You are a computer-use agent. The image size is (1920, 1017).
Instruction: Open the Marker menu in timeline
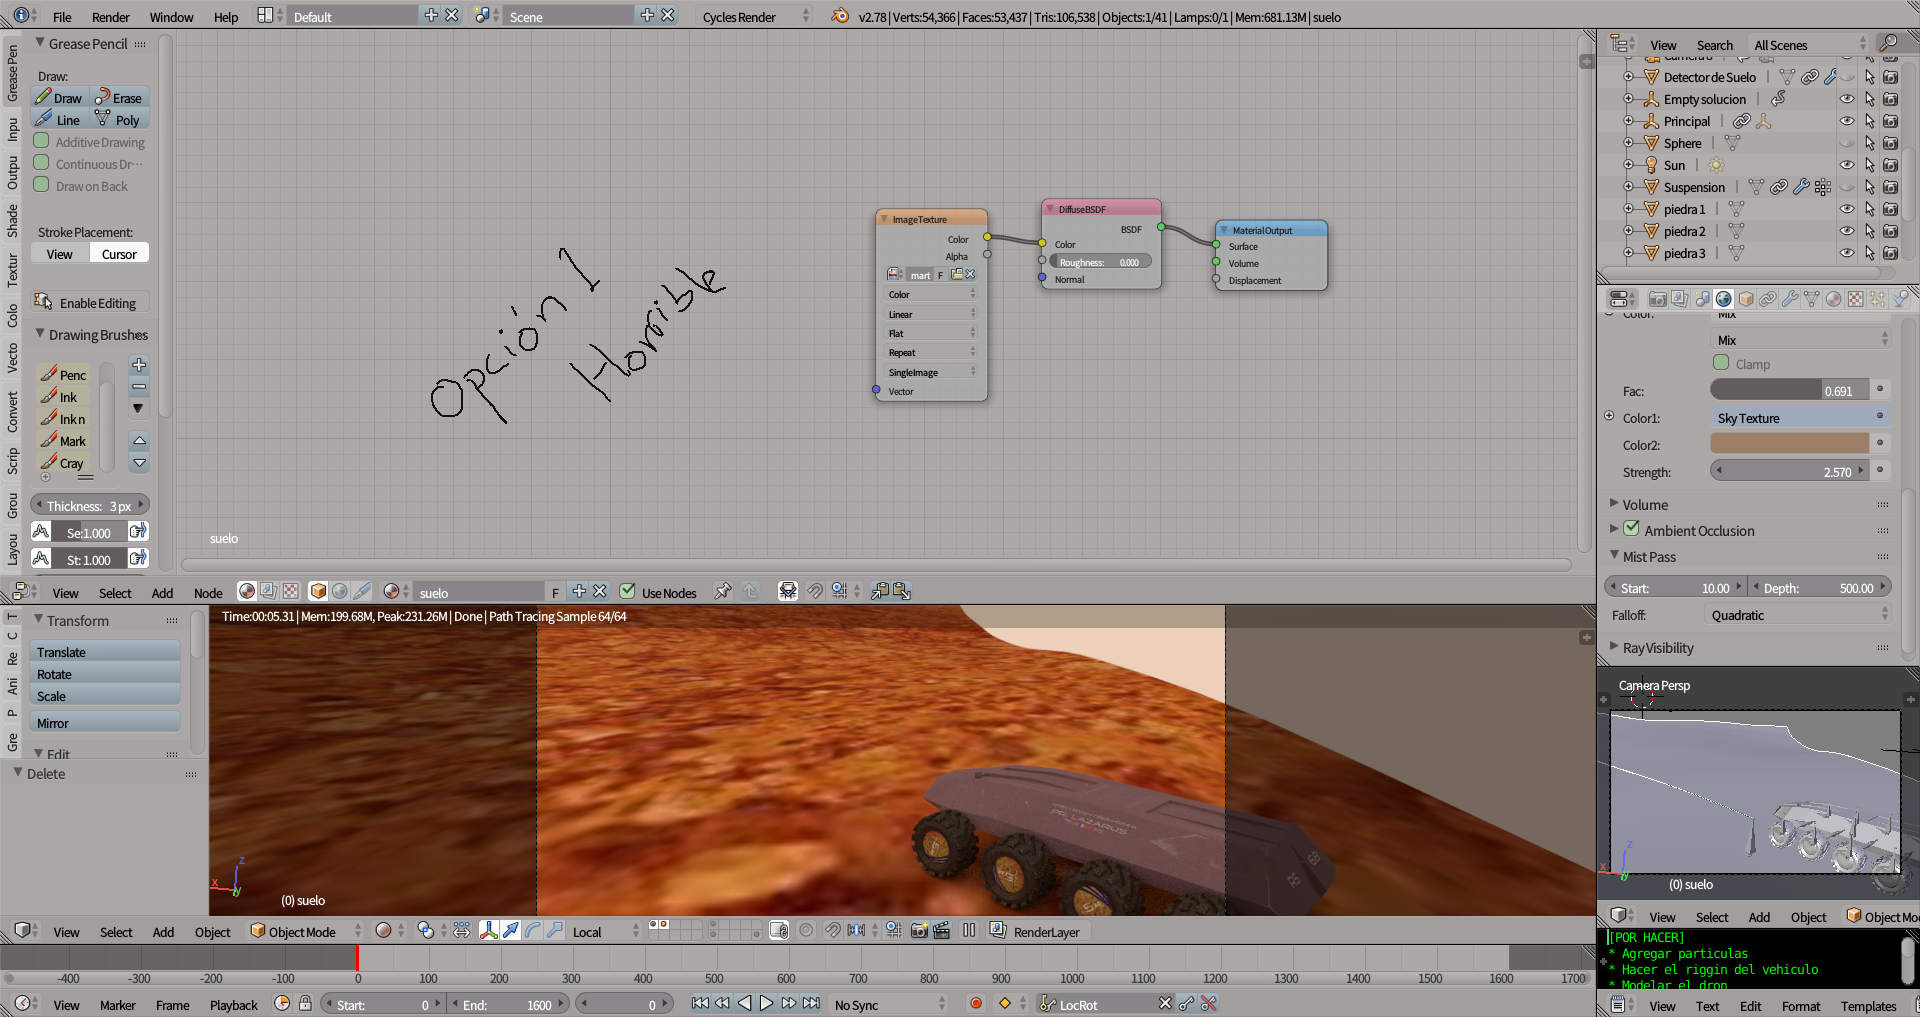pyautogui.click(x=118, y=1005)
